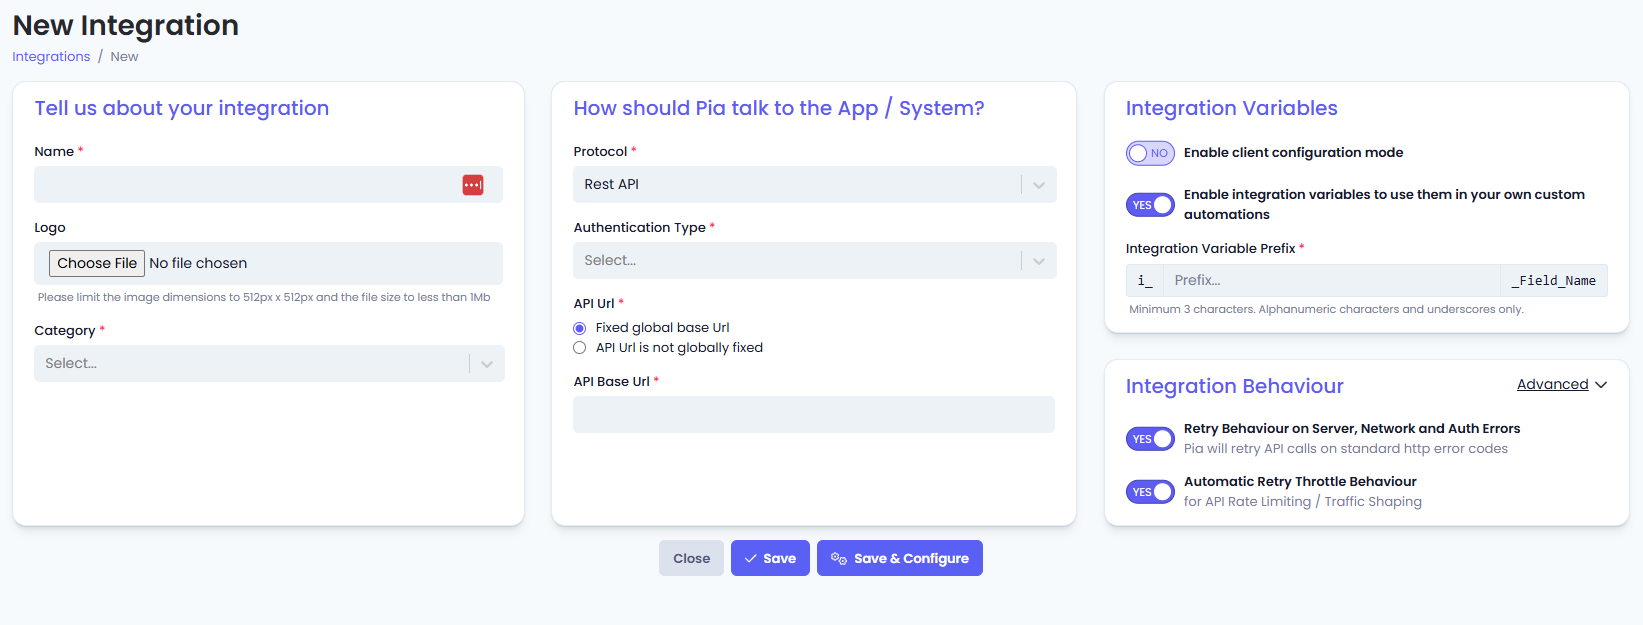Open the Authentication Type dropdown

point(814,261)
